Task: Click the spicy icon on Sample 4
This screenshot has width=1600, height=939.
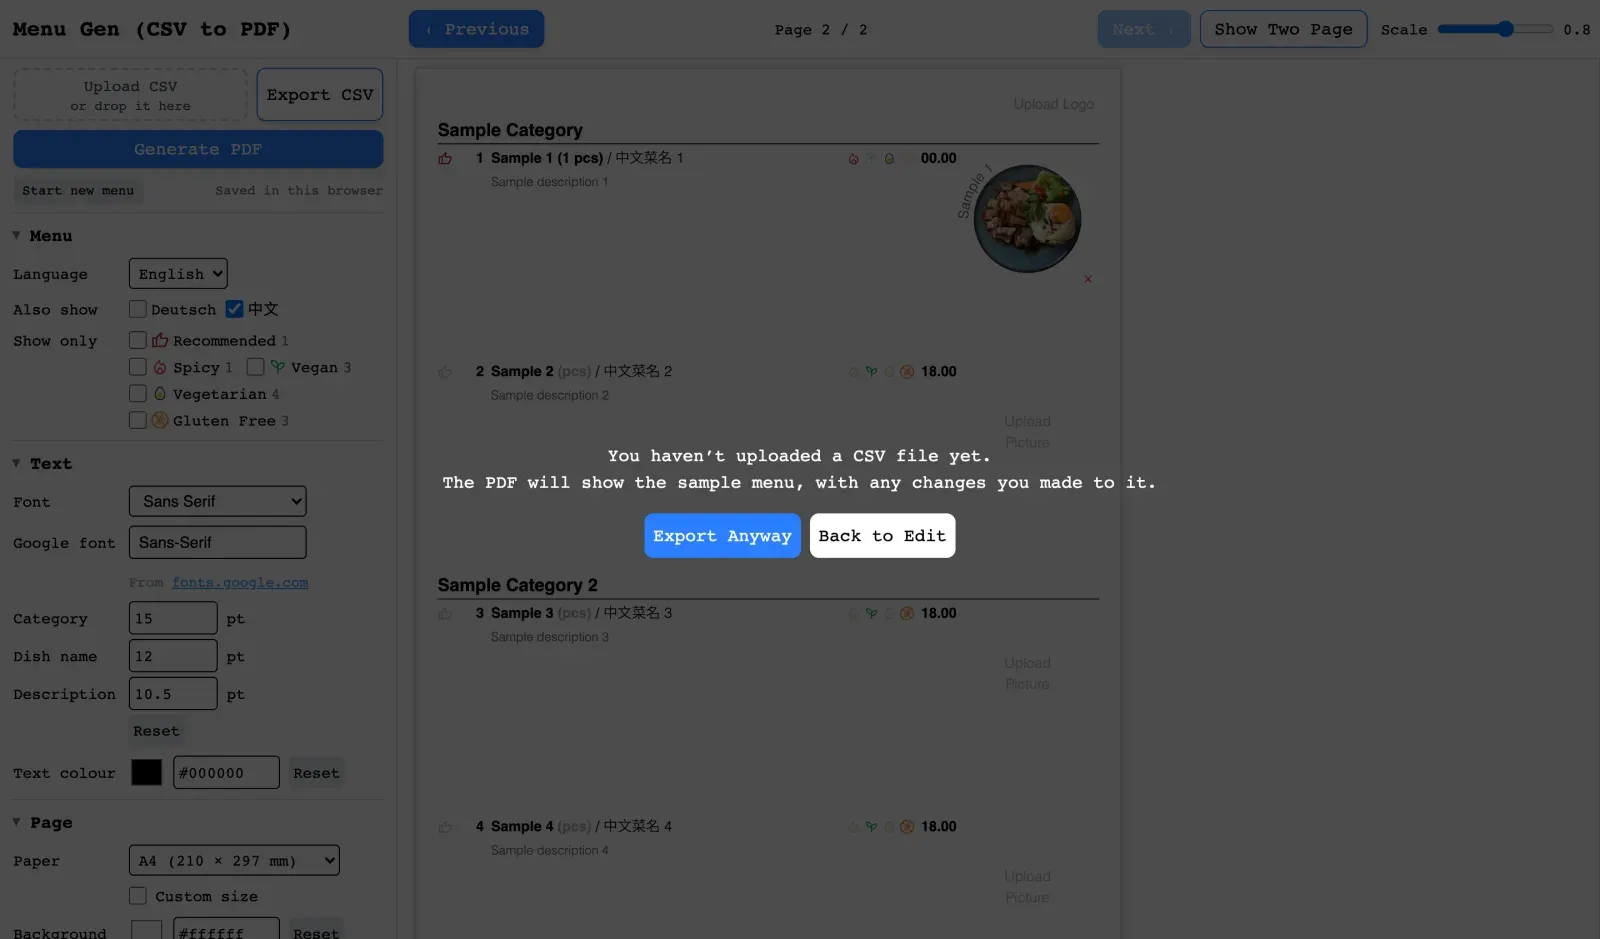Action: tap(853, 827)
